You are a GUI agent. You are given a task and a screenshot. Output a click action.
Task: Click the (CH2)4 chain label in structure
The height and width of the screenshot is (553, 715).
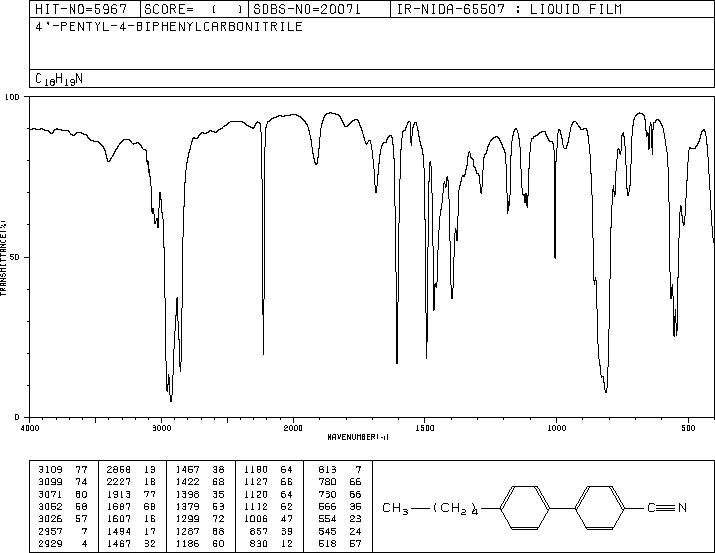[456, 508]
